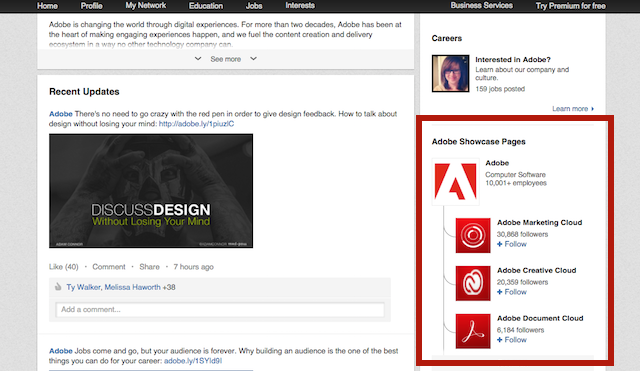
Task: Go to the Home menu
Action: point(47,6)
